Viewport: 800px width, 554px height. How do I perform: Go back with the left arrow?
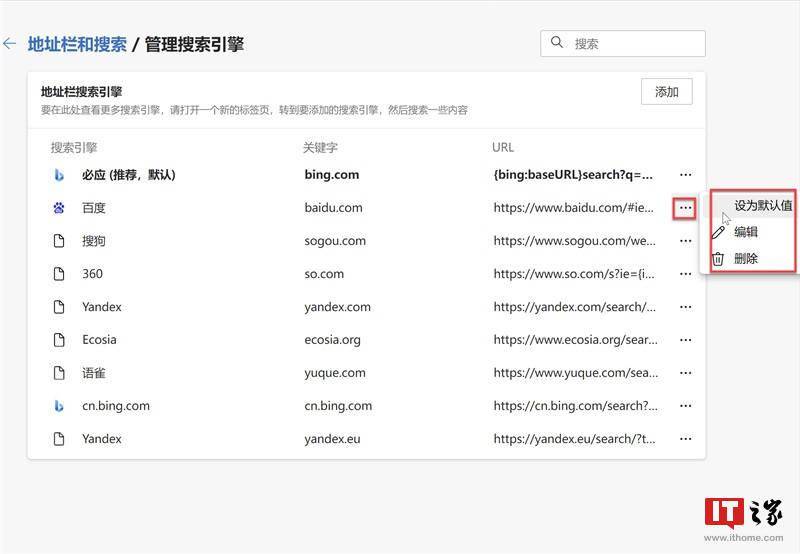[9, 44]
